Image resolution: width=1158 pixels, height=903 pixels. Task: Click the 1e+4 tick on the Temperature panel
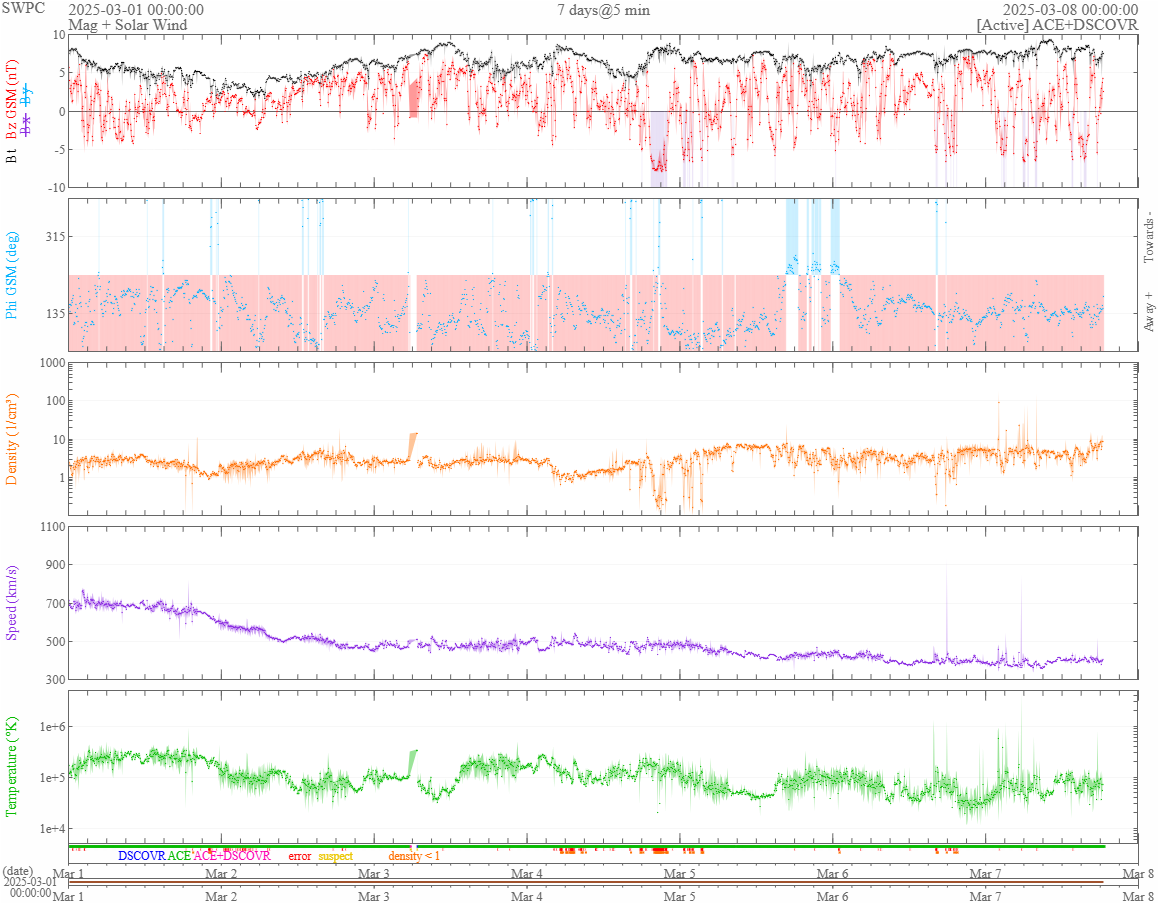pyautogui.click(x=52, y=828)
